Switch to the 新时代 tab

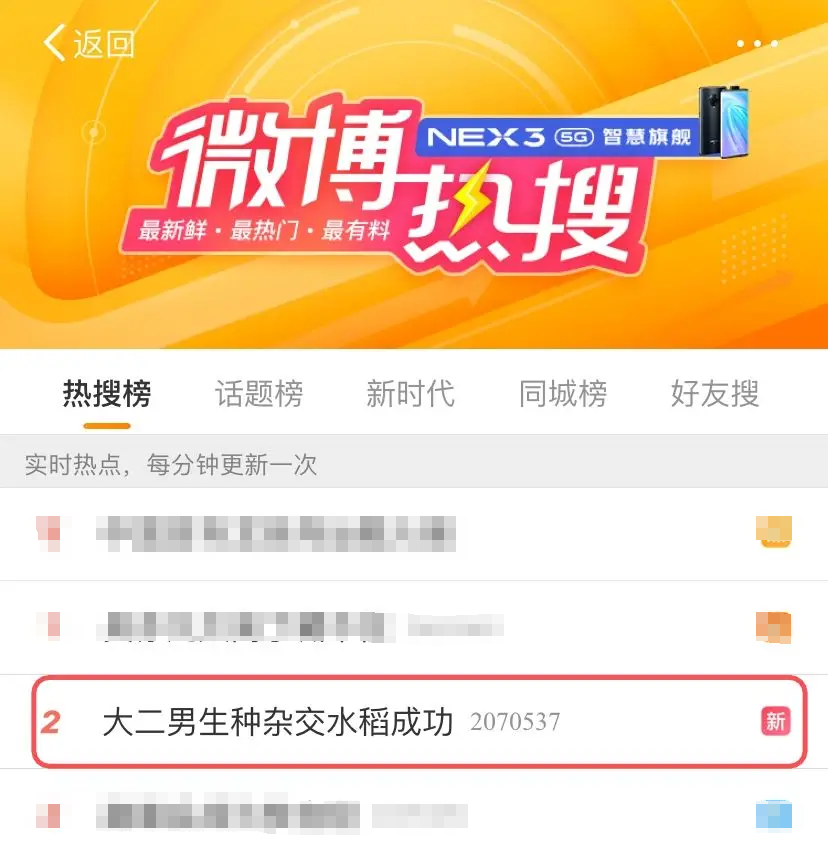(x=411, y=393)
